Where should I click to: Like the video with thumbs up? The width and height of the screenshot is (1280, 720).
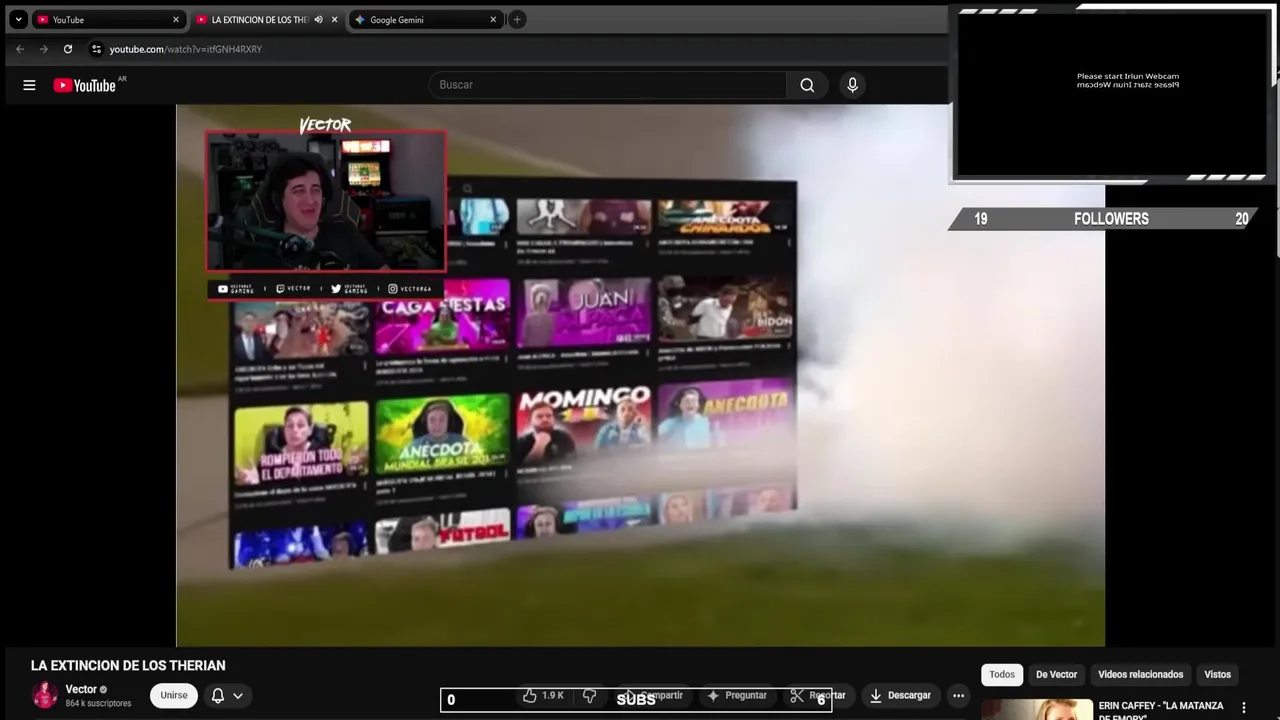(x=544, y=695)
